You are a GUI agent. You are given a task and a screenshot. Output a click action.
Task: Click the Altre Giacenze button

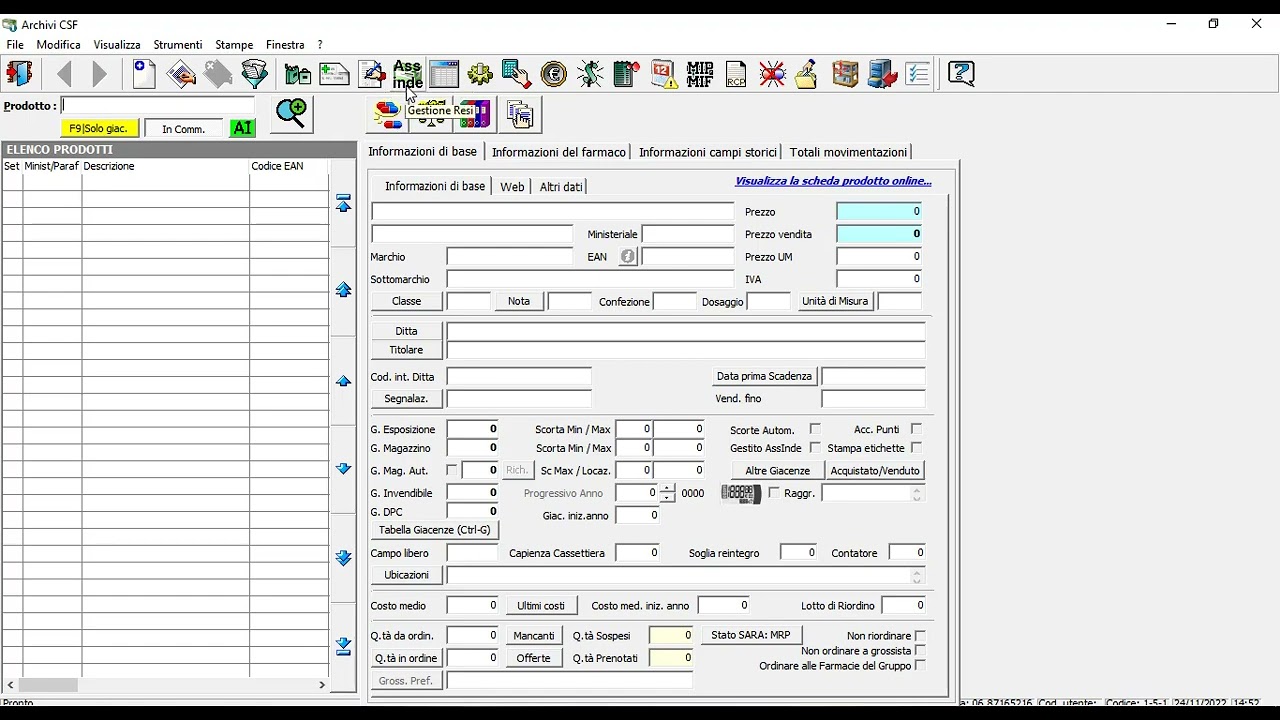pos(778,470)
